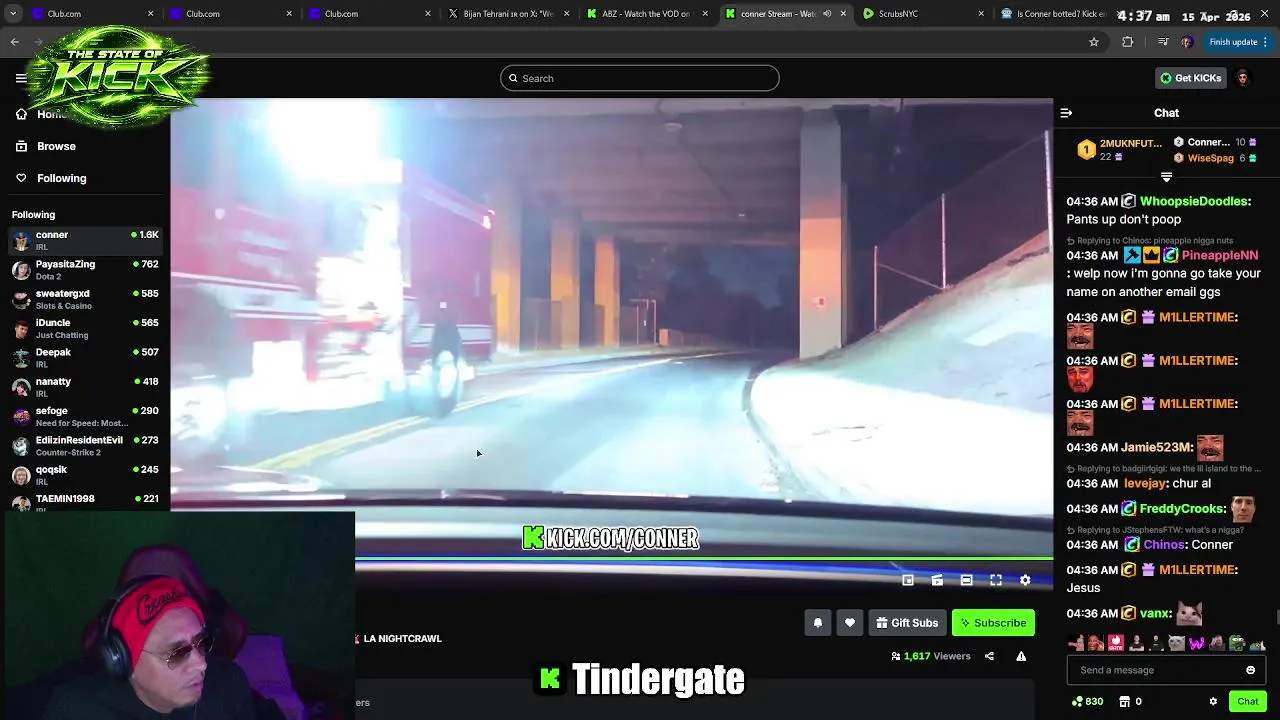Open the video player settings gear
Image resolution: width=1280 pixels, height=720 pixels.
tap(1025, 580)
